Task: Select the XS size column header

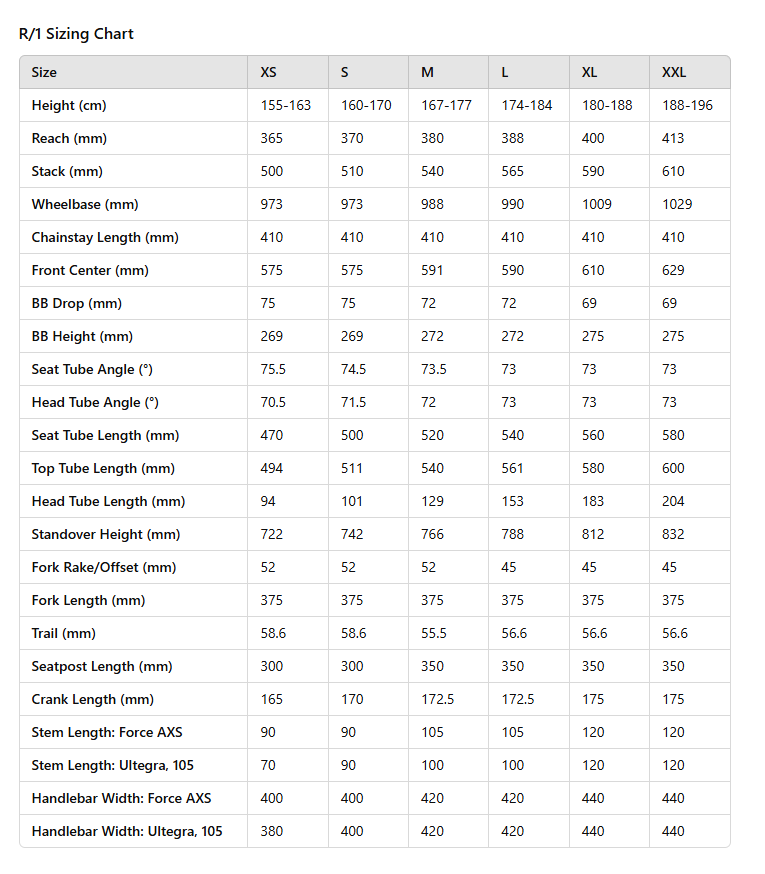Action: click(x=268, y=72)
